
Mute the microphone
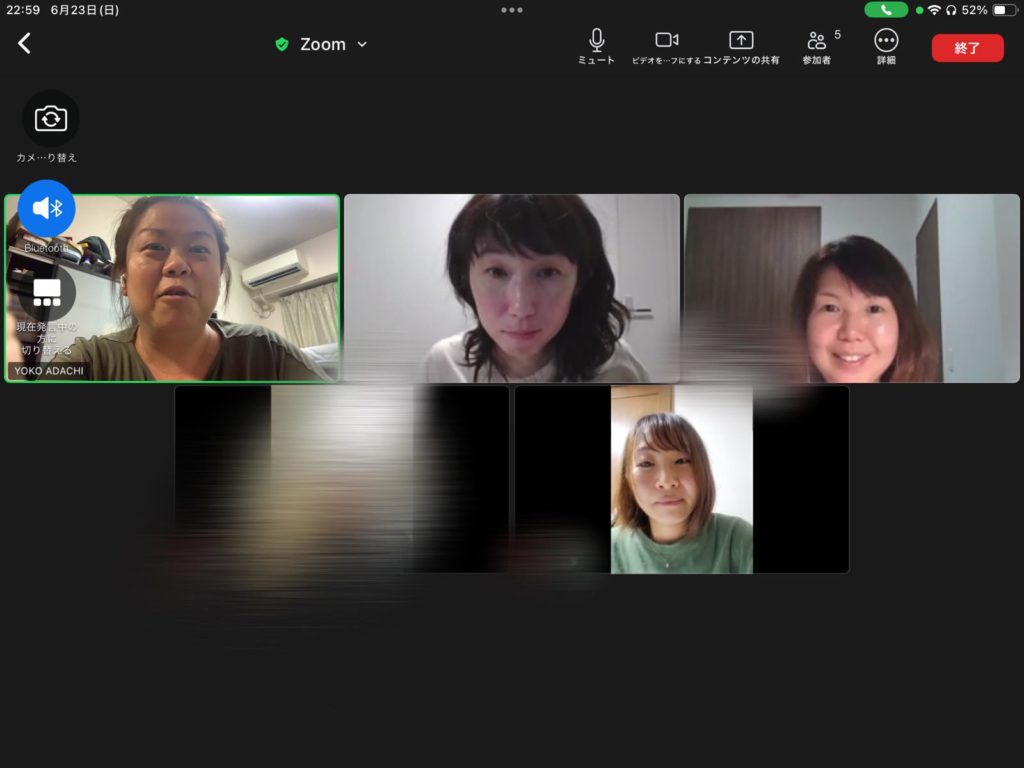point(596,45)
